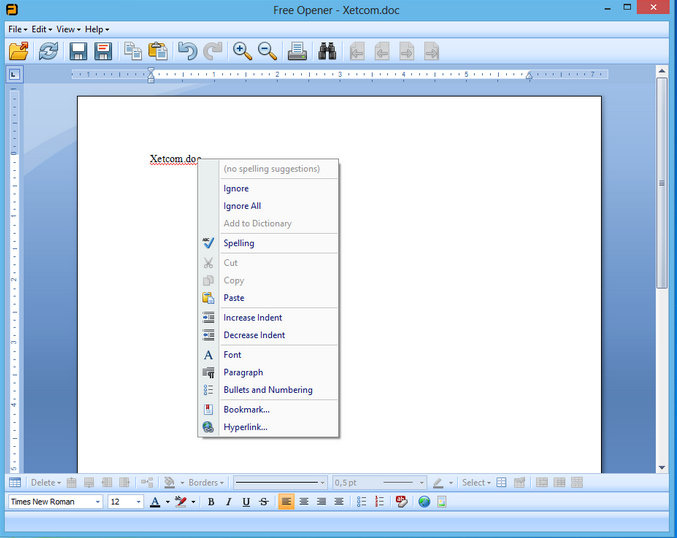The width and height of the screenshot is (677, 538).
Task: Choose Ignore in context menu
Action: point(268,188)
